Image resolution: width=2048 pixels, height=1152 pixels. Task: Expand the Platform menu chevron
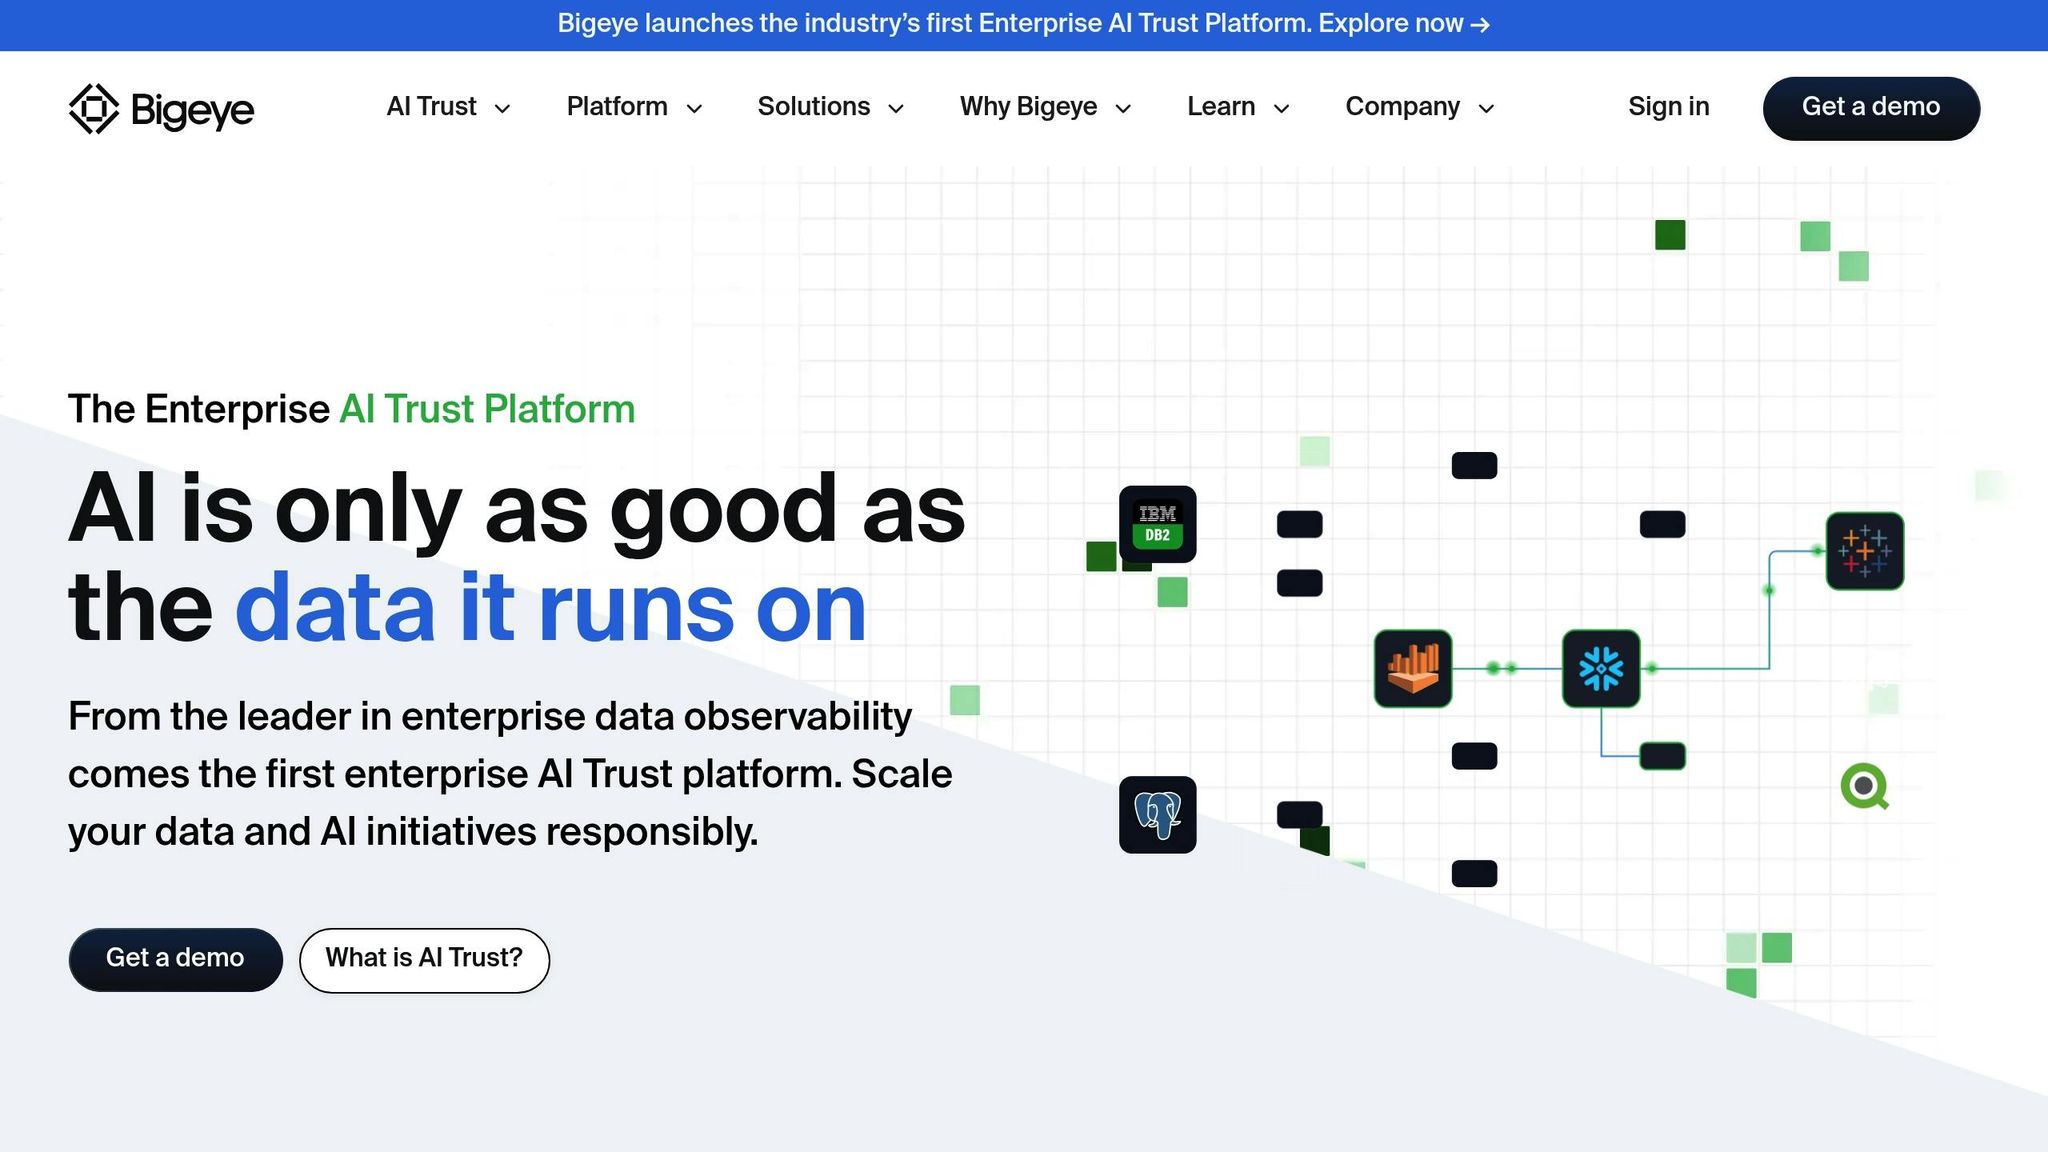[x=694, y=108]
